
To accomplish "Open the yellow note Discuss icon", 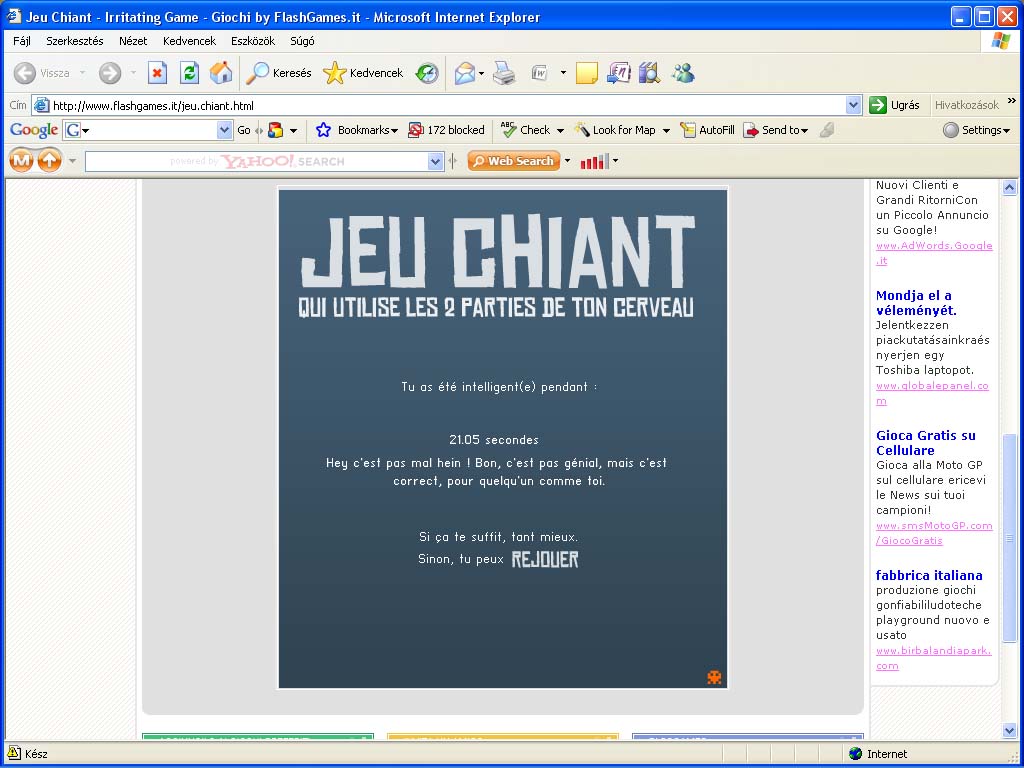I will click(586, 73).
